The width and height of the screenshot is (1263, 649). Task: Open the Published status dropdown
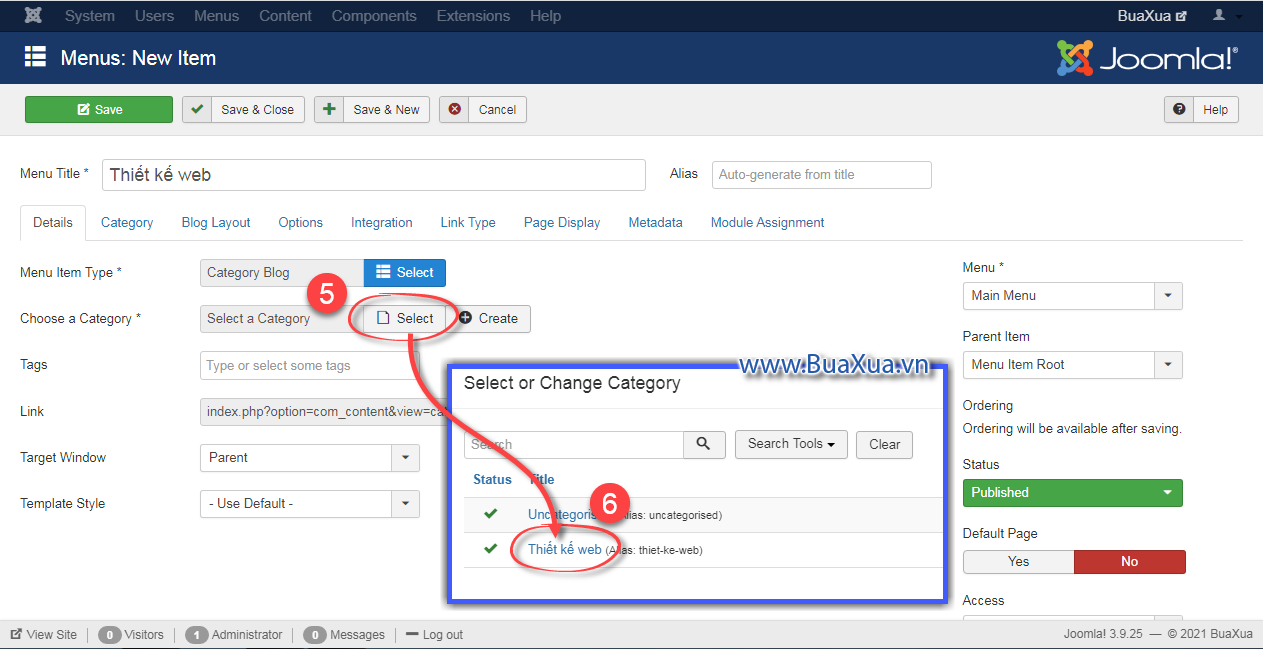[1072, 493]
